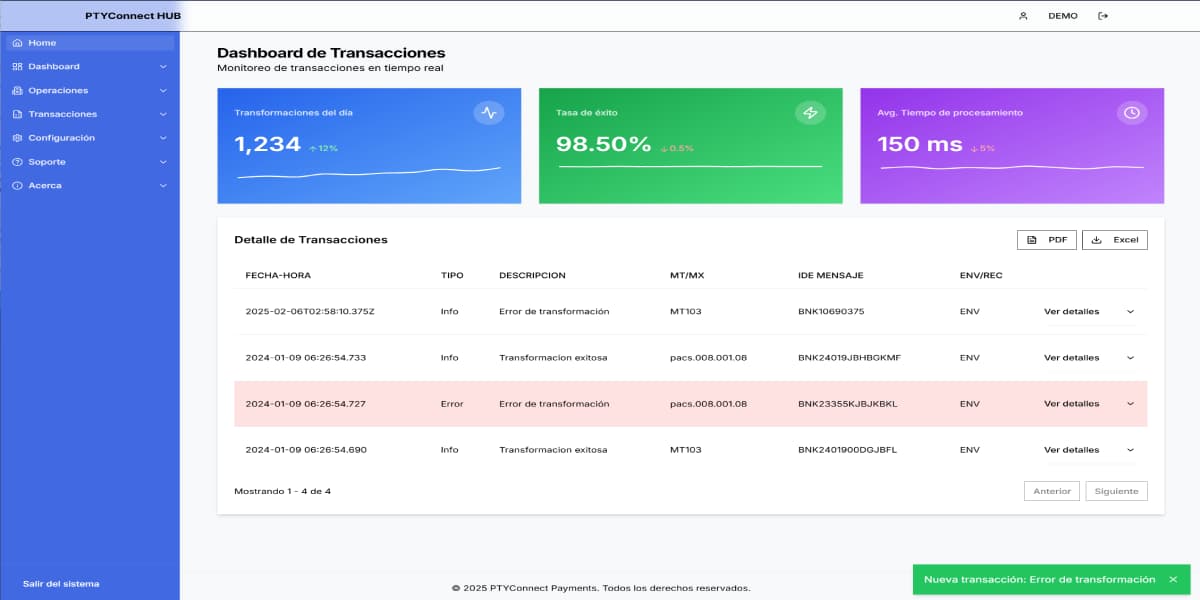Click the Avg. Tiempo de procesamiento sparkline
Viewport: 1200px width, 600px height.
point(1012,167)
